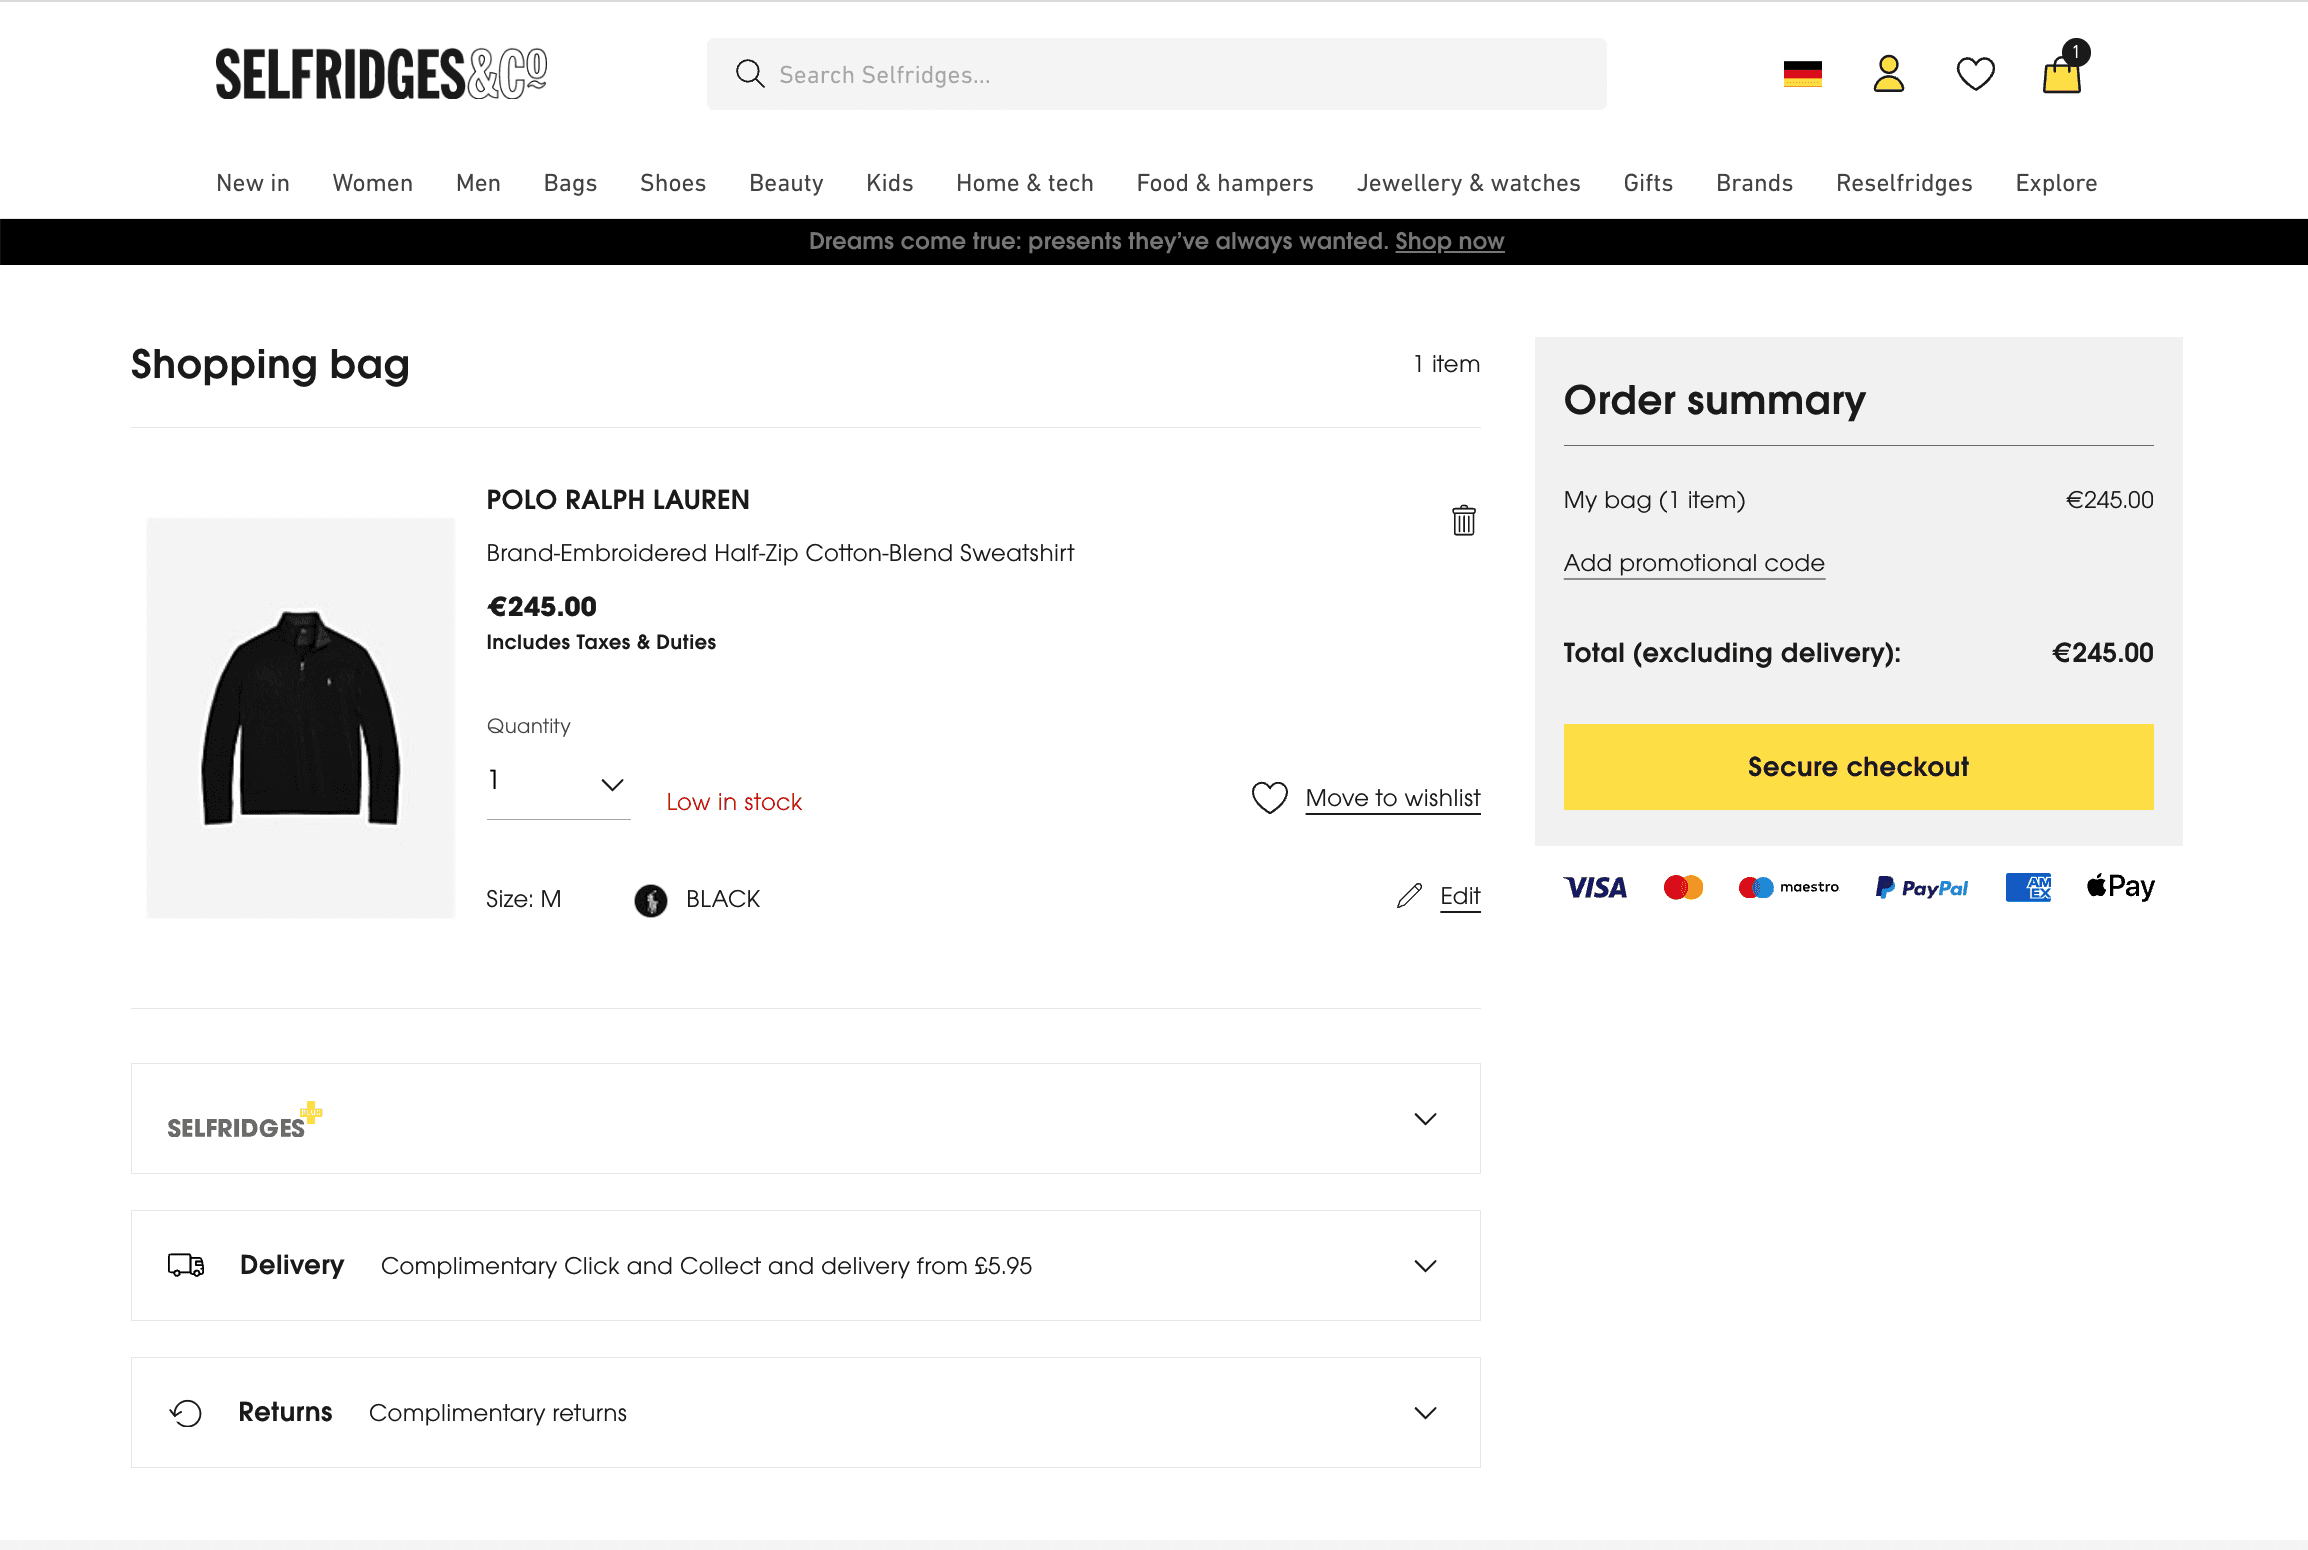Image resolution: width=2308 pixels, height=1550 pixels.
Task: Delete item using the trash can icon
Action: [x=1463, y=520]
